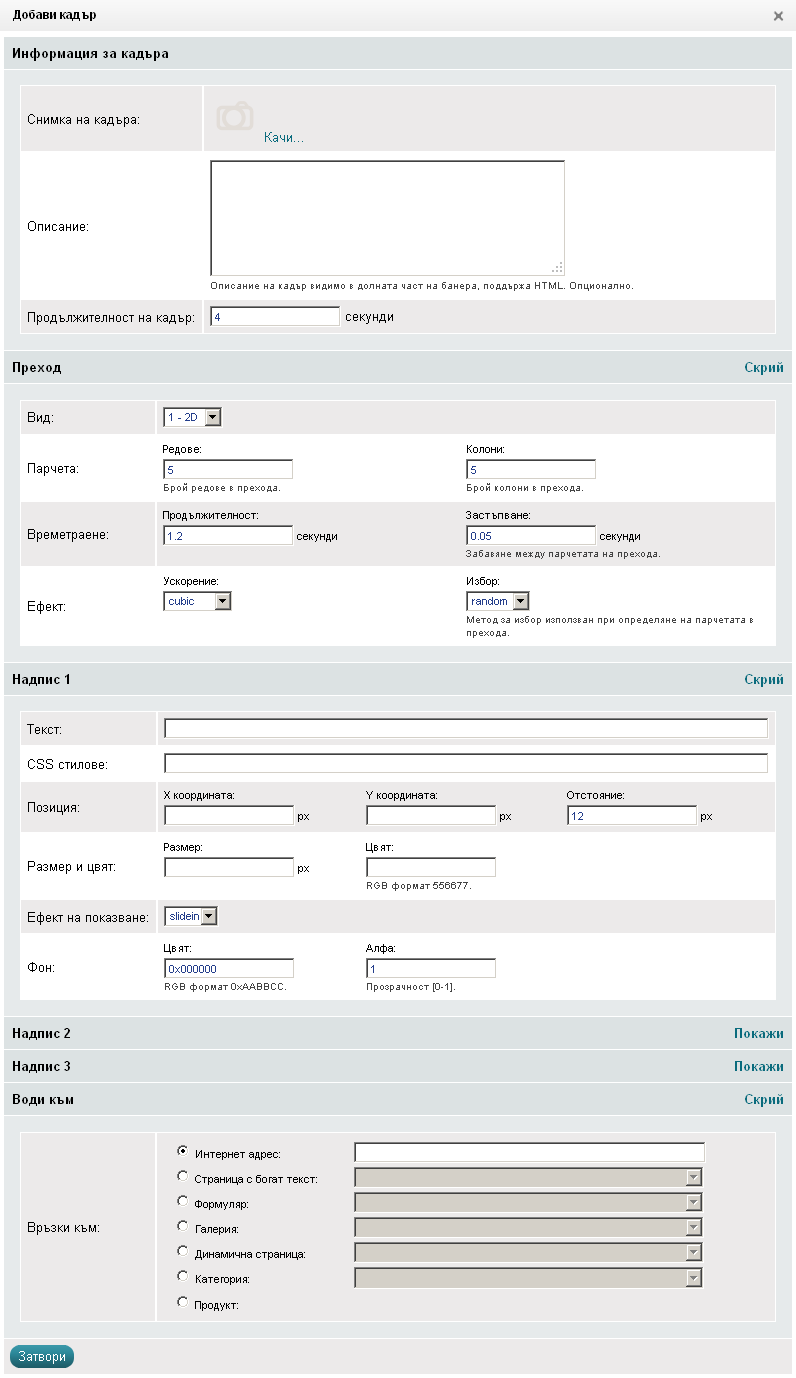Open the Избор random dropdown

497,601
